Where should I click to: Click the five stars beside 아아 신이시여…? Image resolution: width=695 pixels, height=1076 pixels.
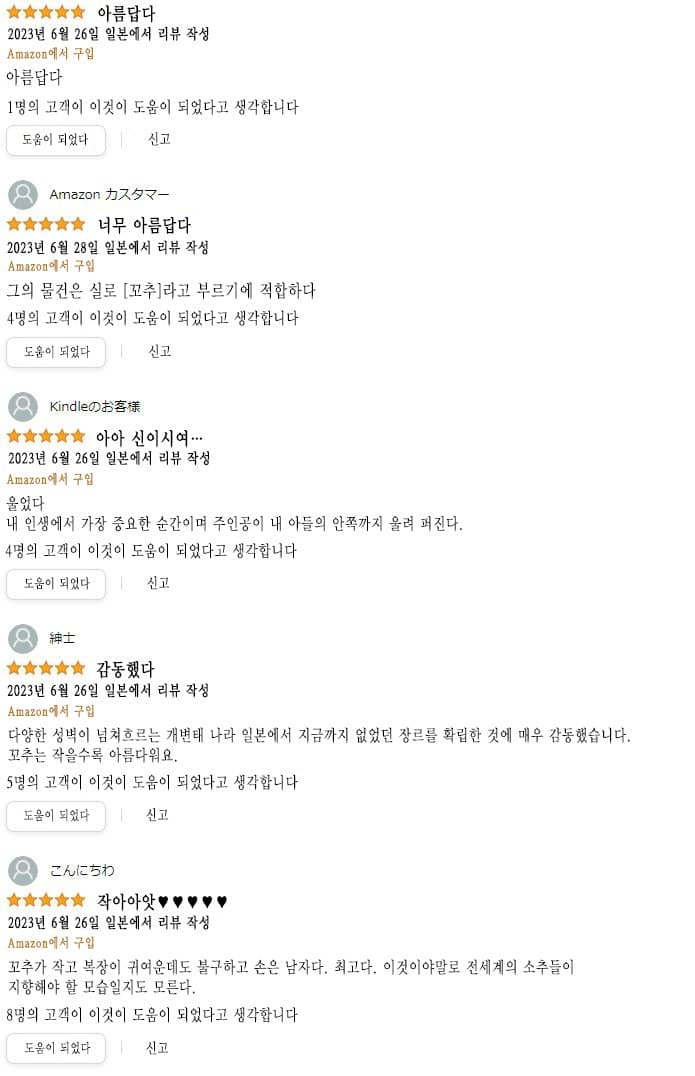46,436
